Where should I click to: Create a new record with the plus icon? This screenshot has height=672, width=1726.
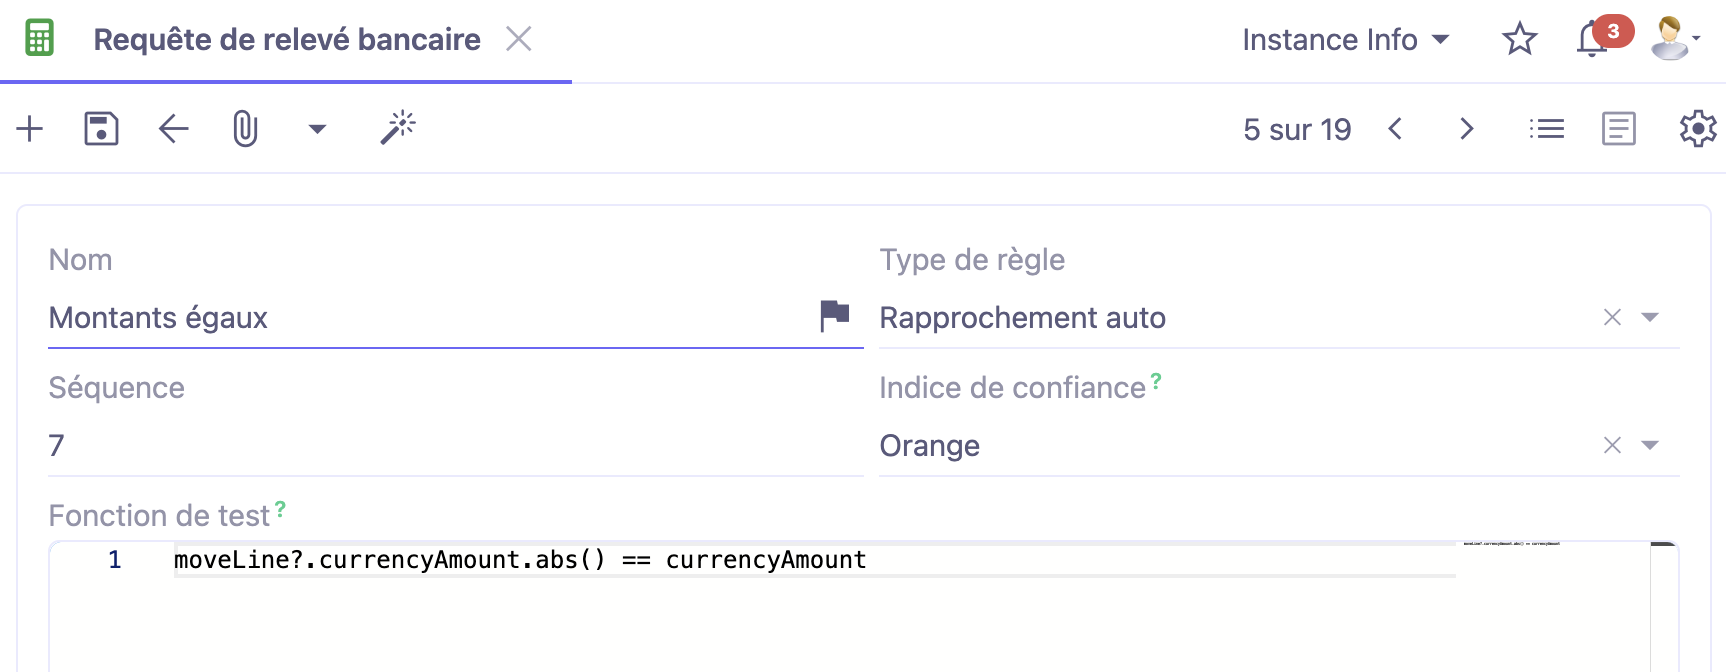point(29,128)
